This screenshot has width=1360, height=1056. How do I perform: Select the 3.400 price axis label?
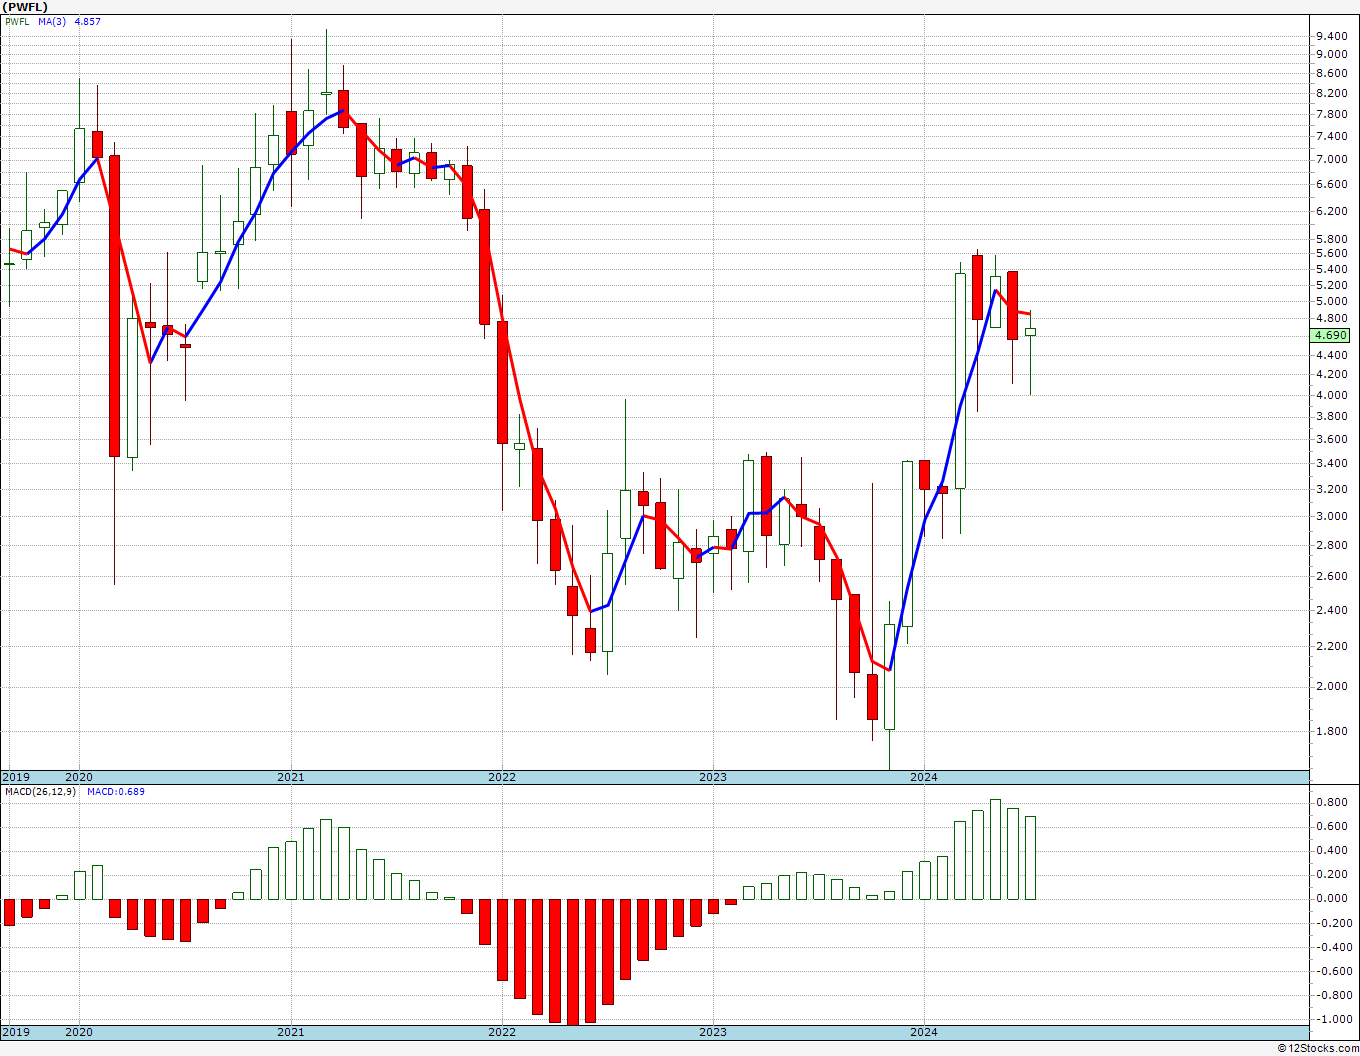coord(1333,463)
